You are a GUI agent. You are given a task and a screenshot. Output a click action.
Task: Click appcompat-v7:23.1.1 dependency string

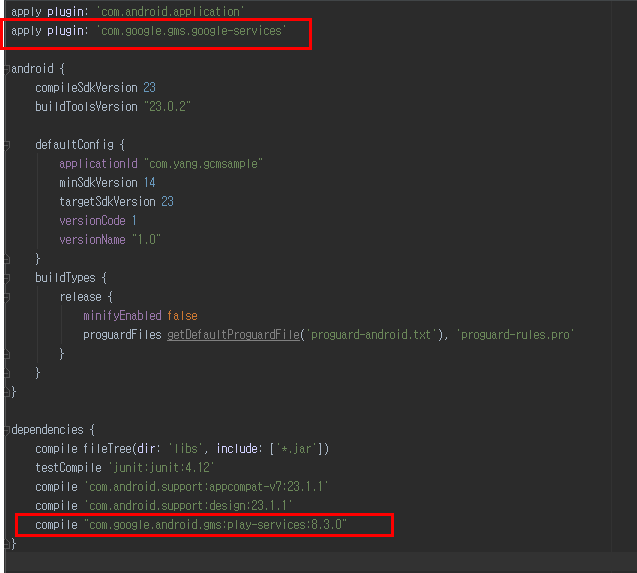[x=206, y=487]
